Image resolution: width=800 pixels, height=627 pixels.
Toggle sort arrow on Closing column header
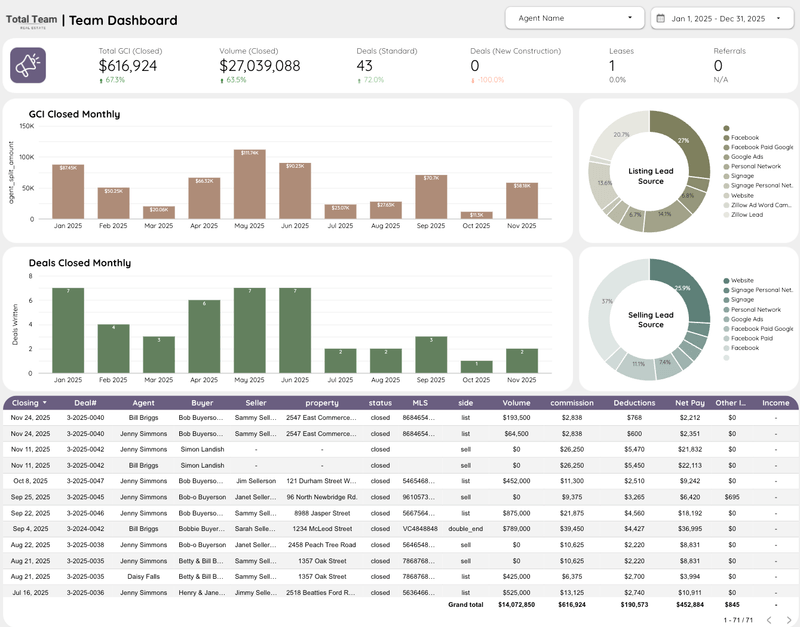[44, 402]
